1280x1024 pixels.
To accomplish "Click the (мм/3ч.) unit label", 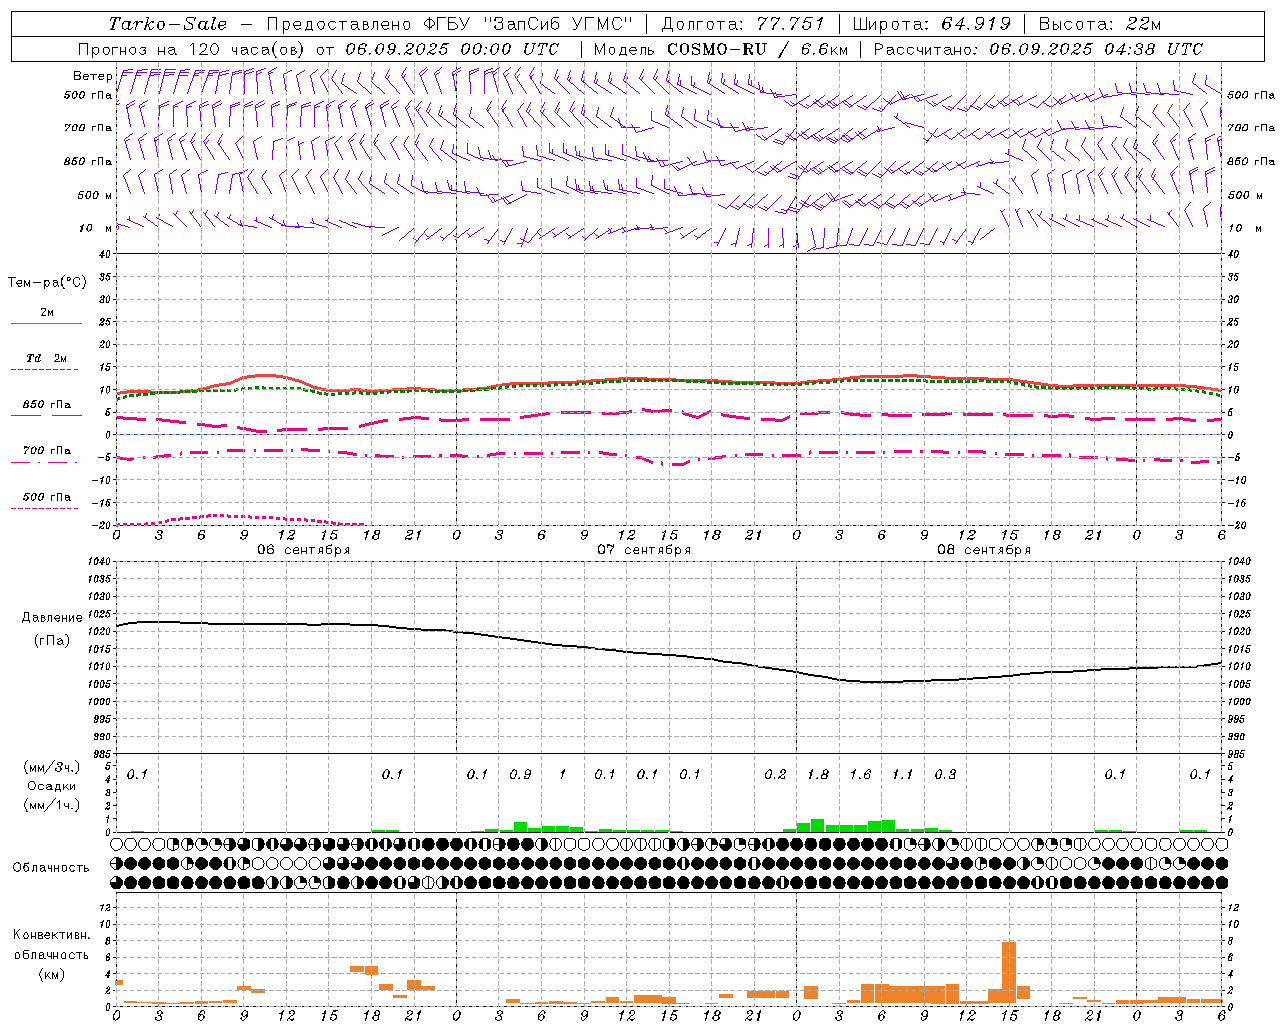I will [51, 767].
